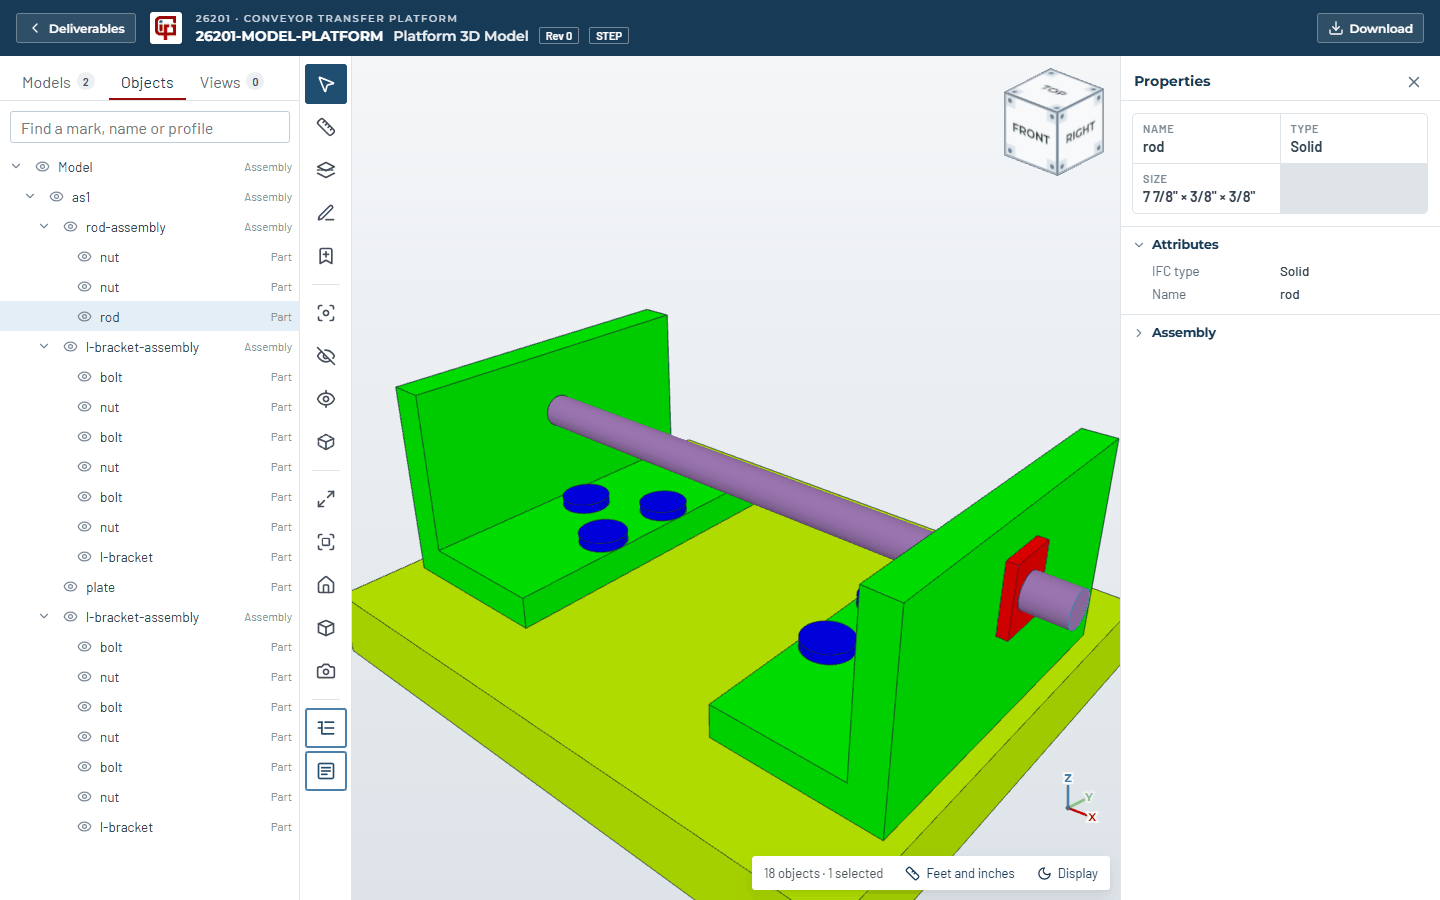
Task: Take a snapshot with camera icon
Action: point(326,671)
